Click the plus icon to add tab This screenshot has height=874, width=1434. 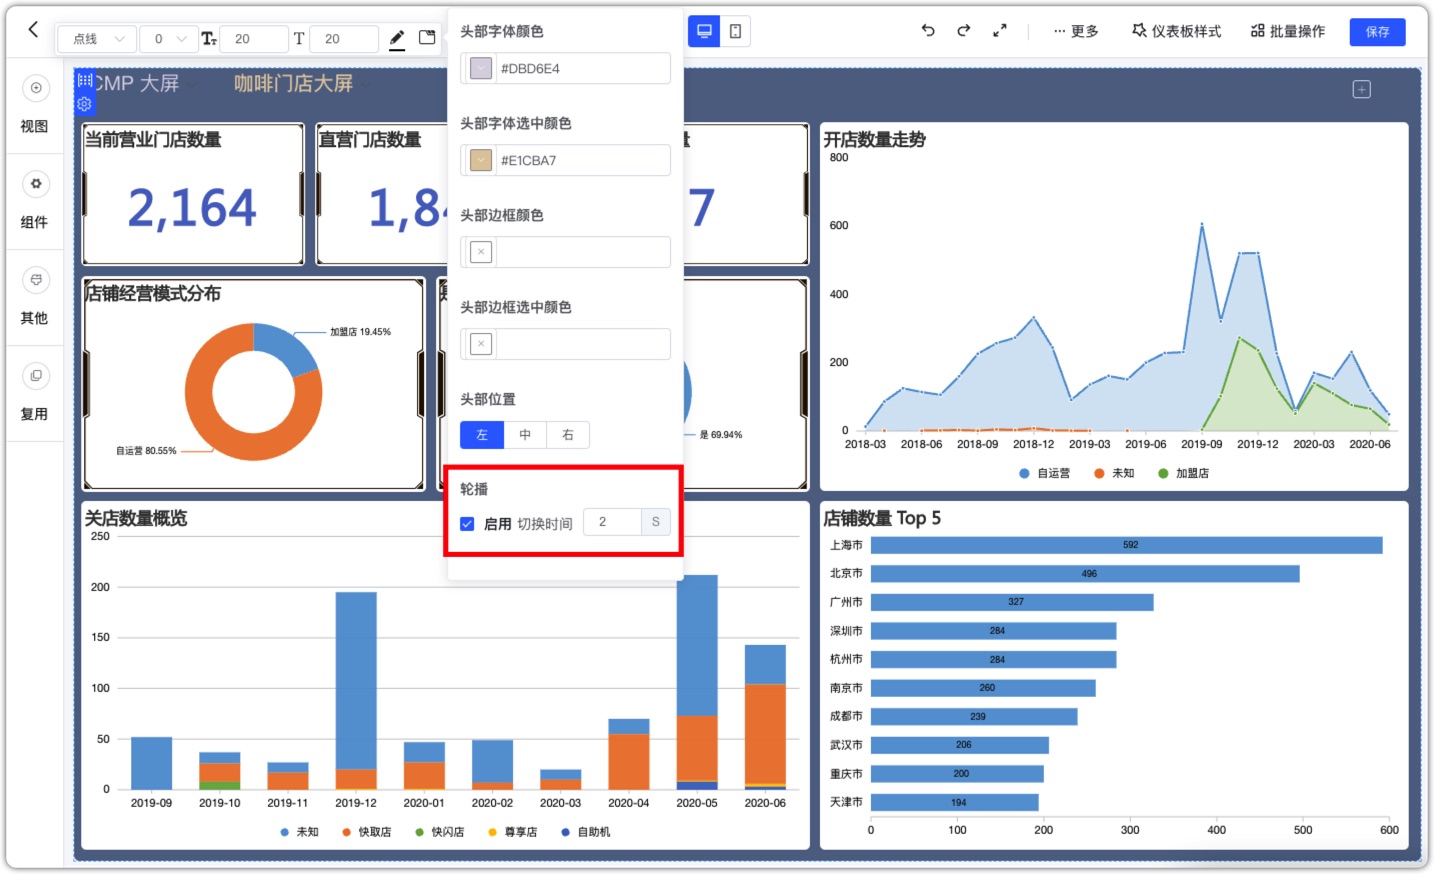1361,89
